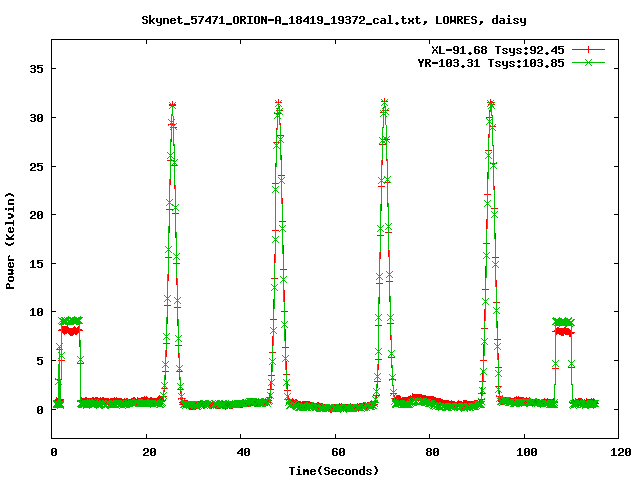Viewport: 640px width, 480px height.
Task: Click the y-axis tick label 10
Action: point(36,312)
